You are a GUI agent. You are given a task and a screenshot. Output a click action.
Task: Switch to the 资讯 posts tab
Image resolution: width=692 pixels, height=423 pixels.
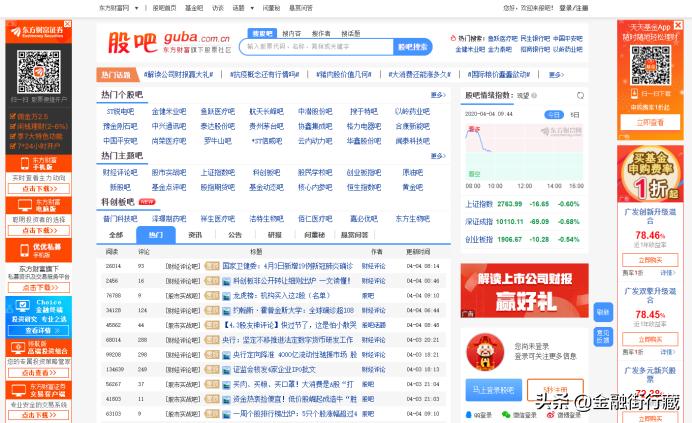195,235
